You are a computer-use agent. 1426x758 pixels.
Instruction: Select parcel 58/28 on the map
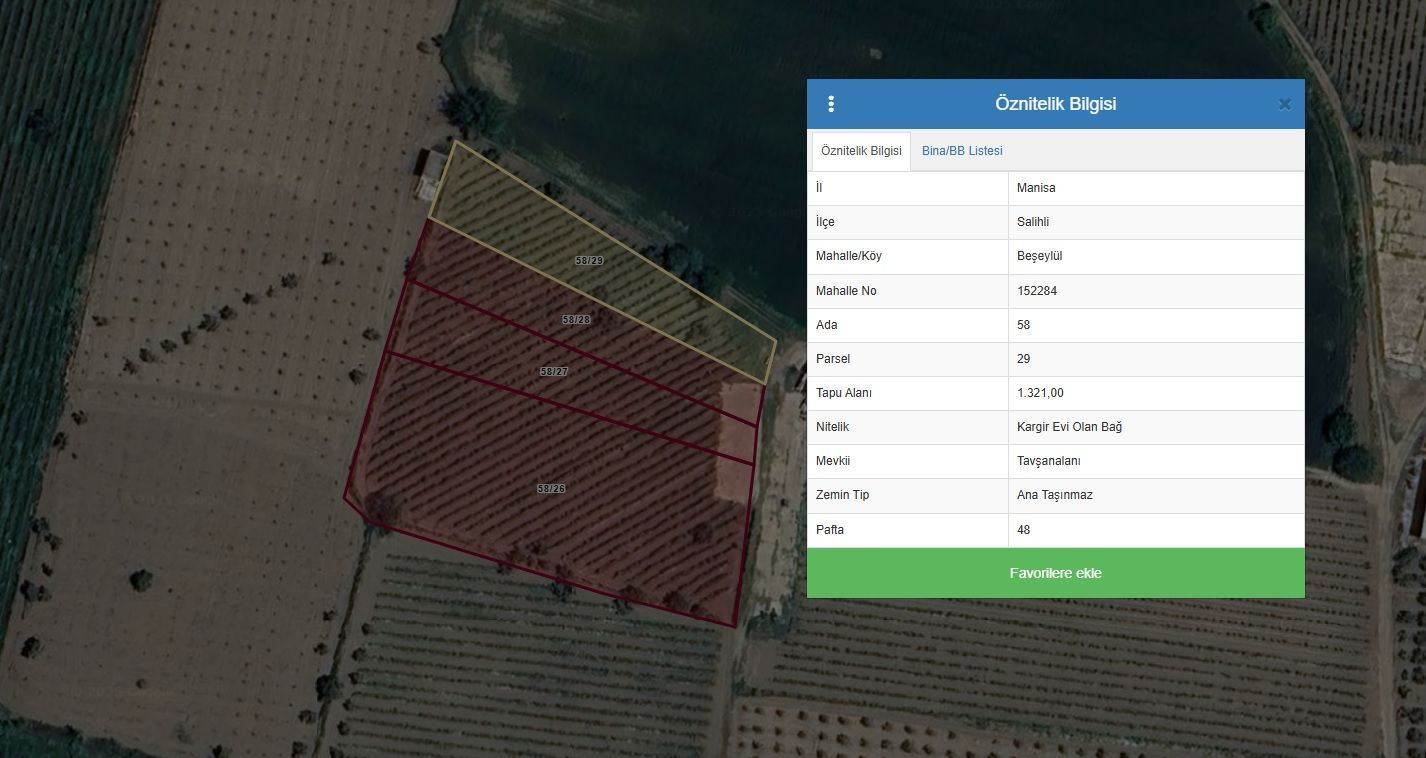tap(576, 320)
